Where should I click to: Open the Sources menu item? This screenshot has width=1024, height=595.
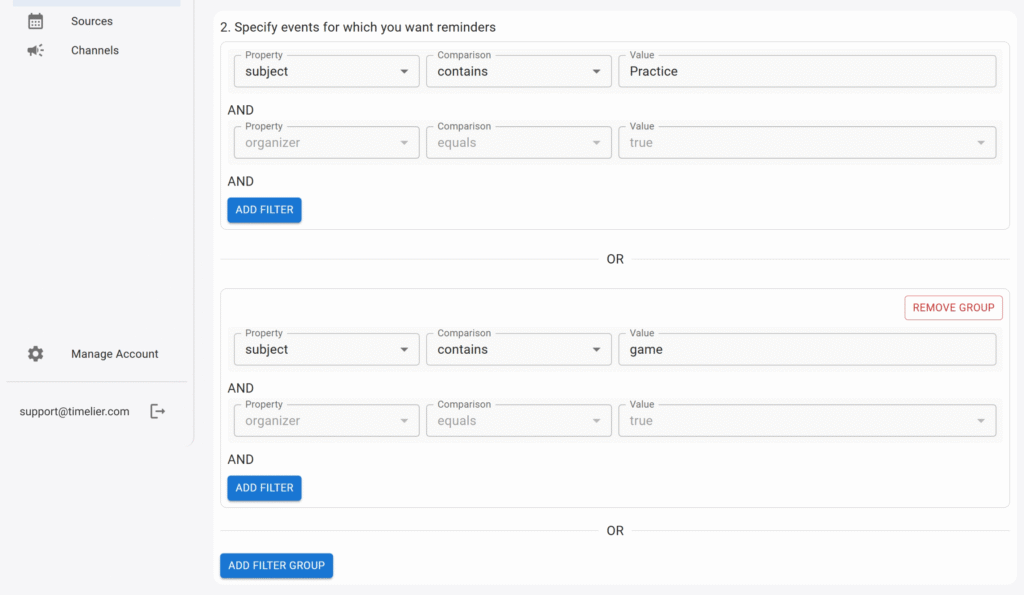click(92, 21)
